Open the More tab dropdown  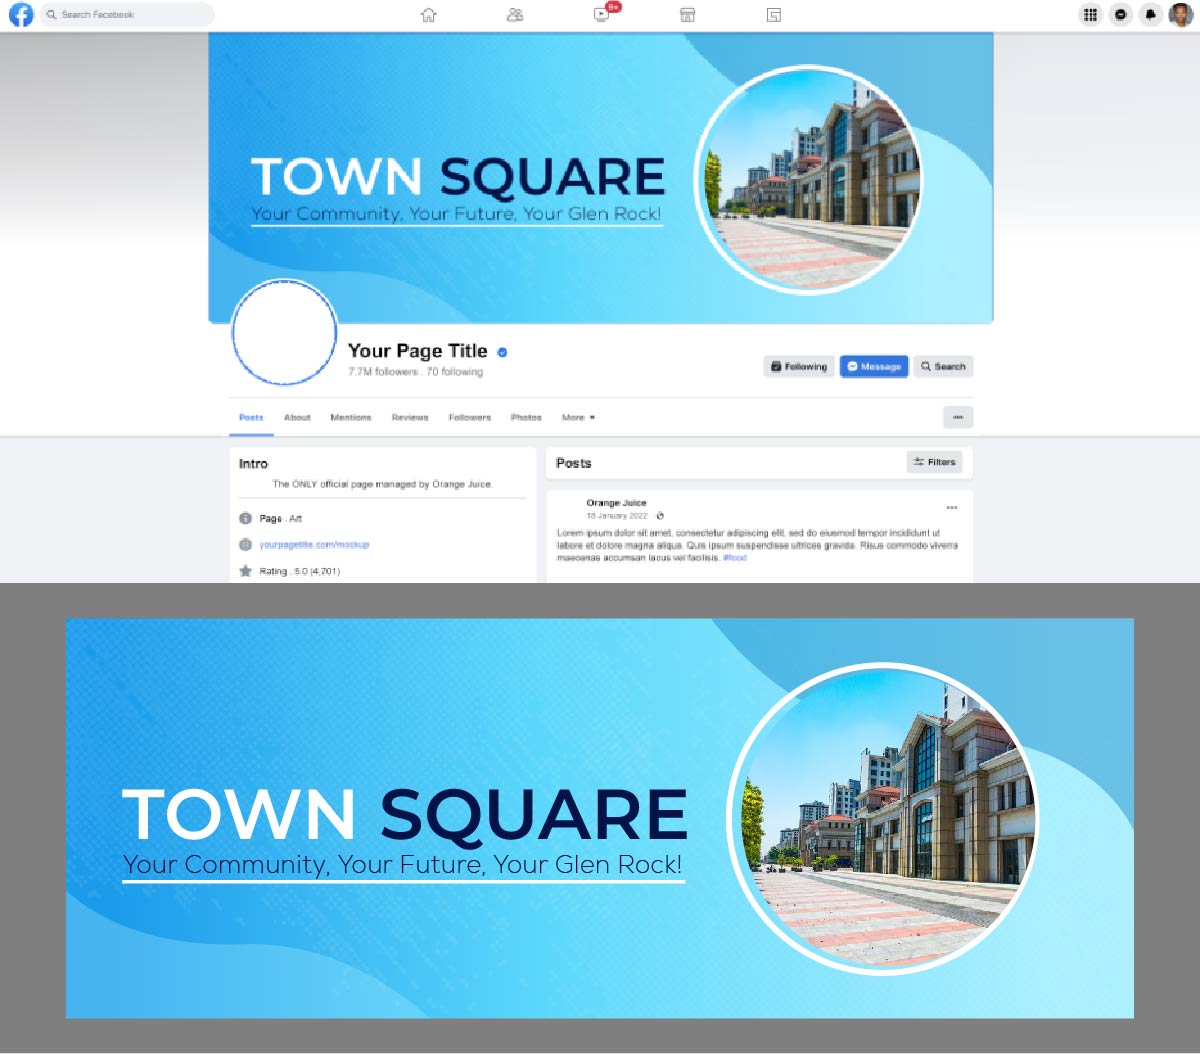click(578, 417)
